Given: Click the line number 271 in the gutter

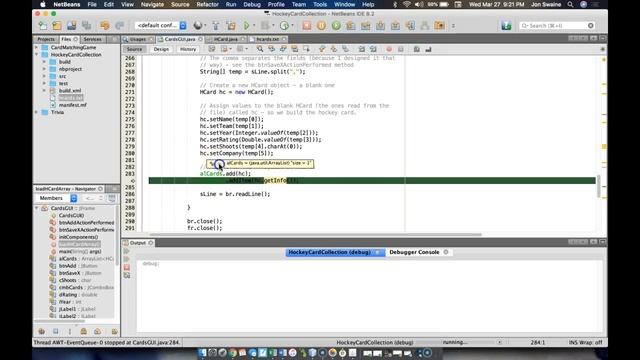Looking at the screenshot, I should point(130,92).
